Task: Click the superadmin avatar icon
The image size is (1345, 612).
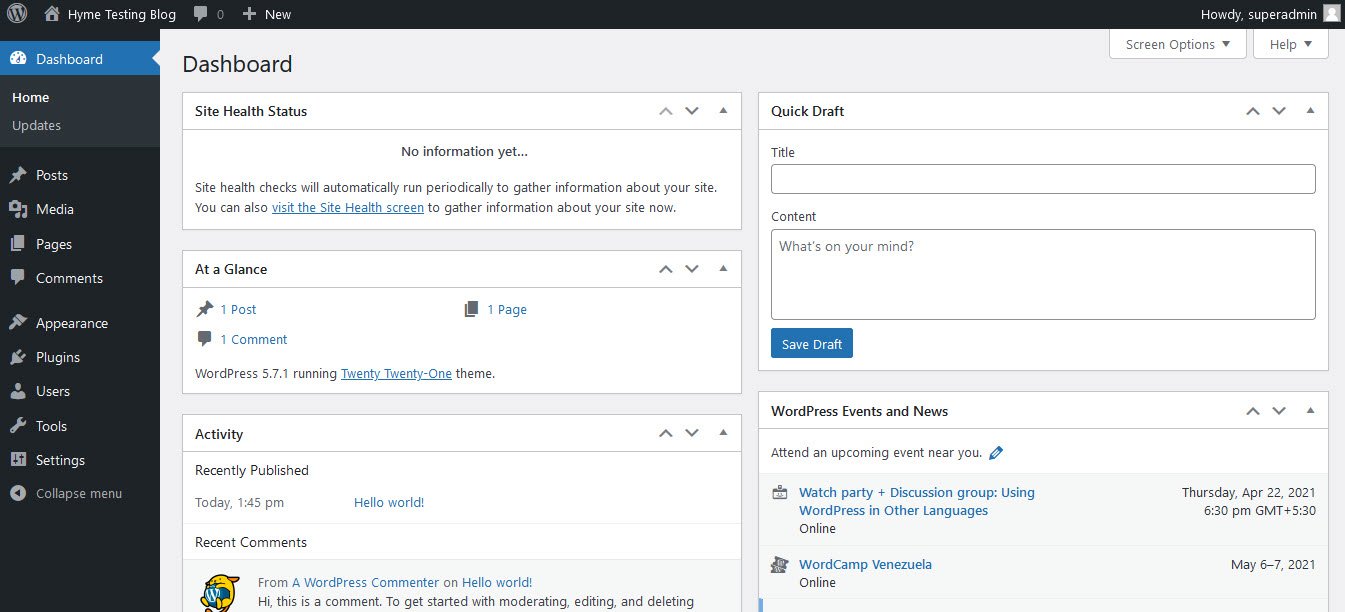Action: click(x=1331, y=14)
